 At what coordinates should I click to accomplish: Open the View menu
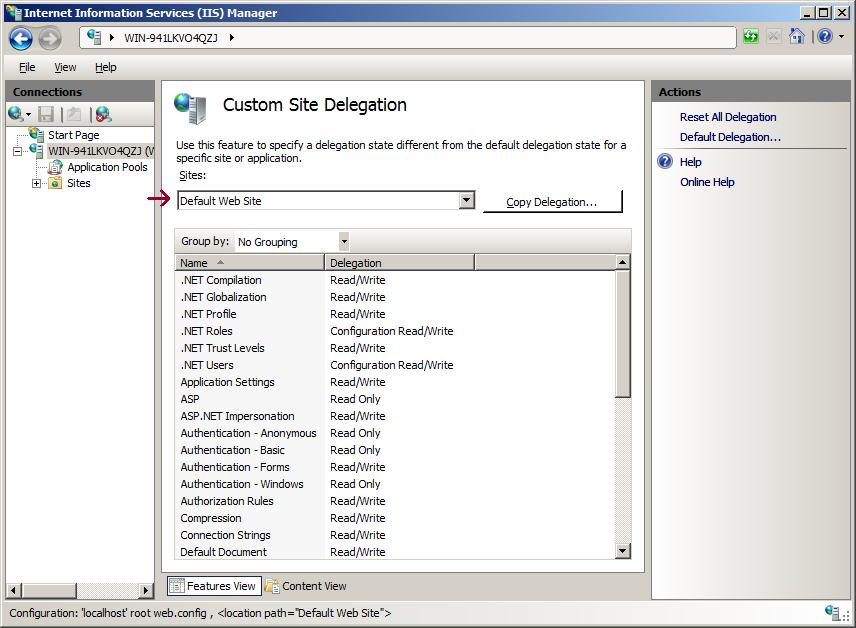click(x=65, y=67)
